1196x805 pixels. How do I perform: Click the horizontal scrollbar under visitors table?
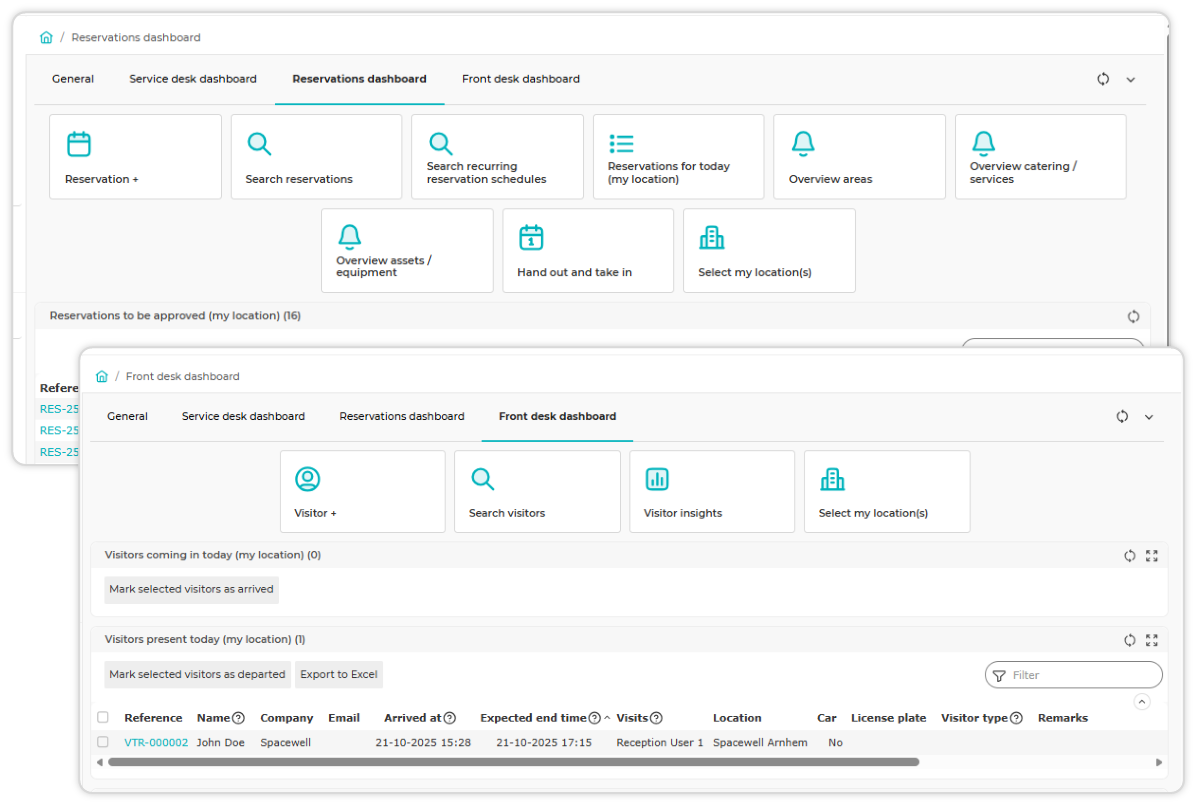[513, 762]
